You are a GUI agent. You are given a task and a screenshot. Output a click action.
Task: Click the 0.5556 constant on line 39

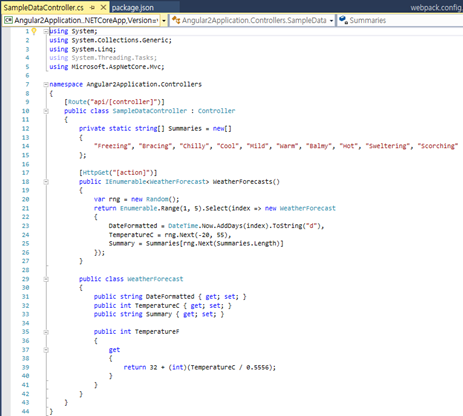(x=259, y=367)
